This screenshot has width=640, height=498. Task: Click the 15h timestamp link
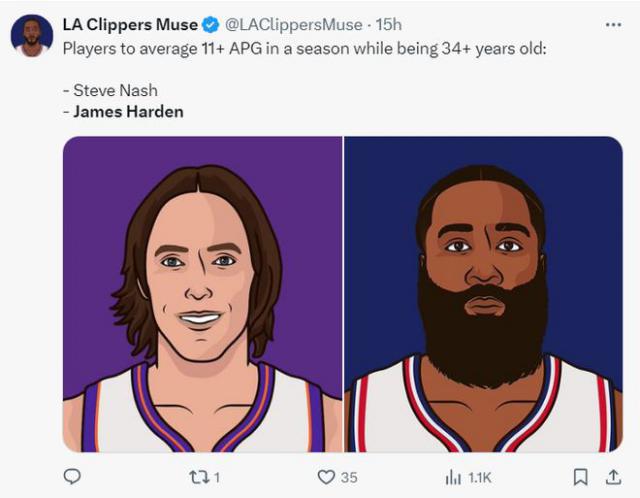tap(388, 25)
